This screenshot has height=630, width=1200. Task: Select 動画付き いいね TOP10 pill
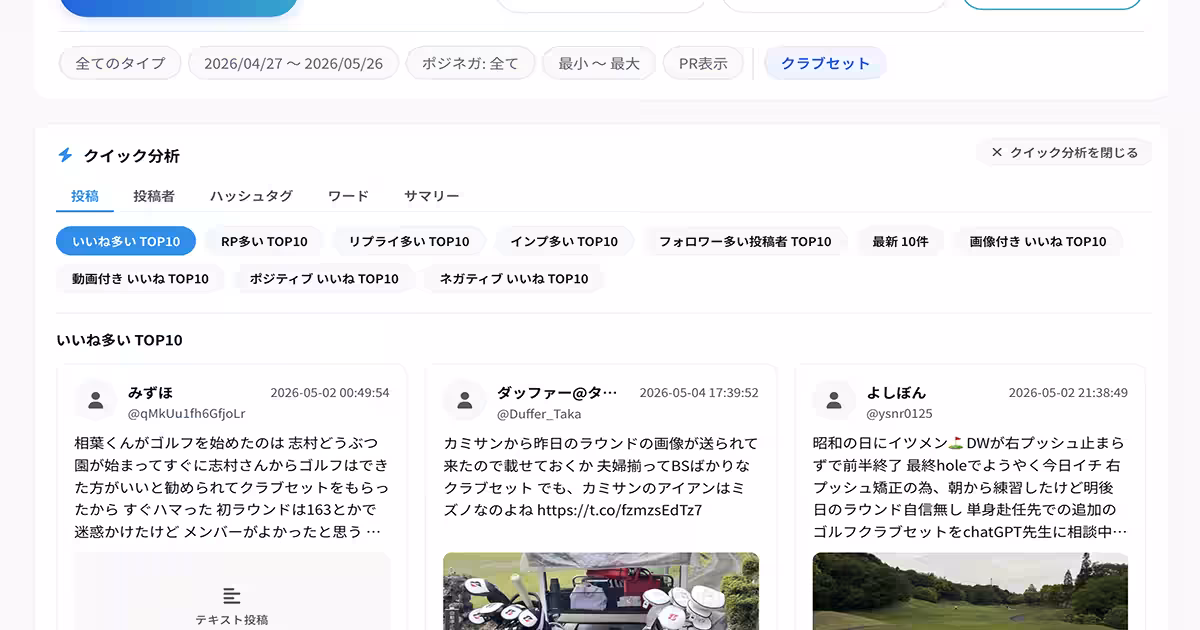[x=140, y=278]
